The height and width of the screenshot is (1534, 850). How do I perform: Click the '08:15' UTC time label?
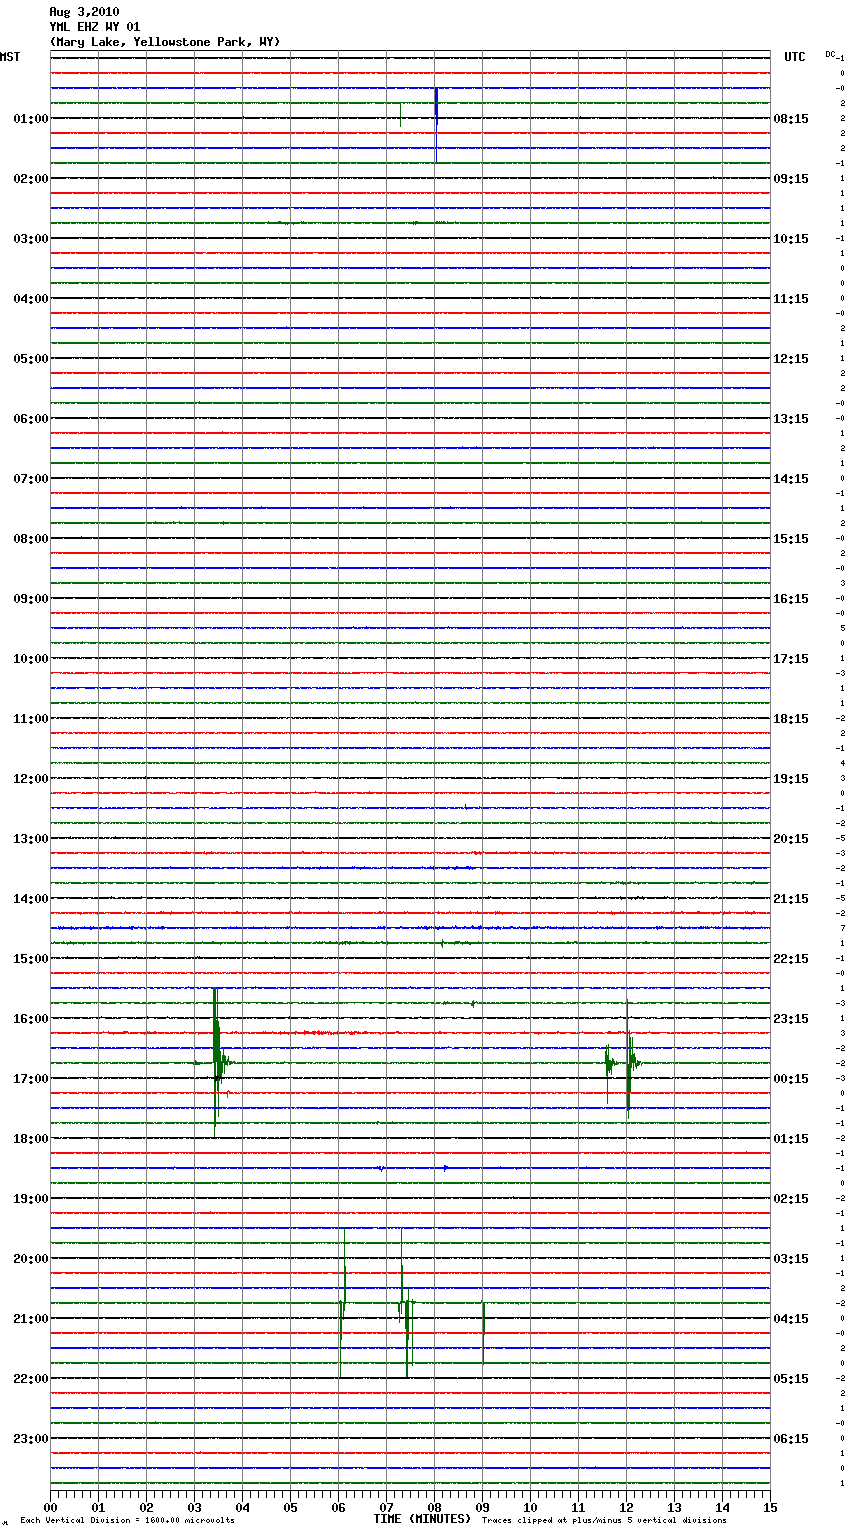(791, 119)
